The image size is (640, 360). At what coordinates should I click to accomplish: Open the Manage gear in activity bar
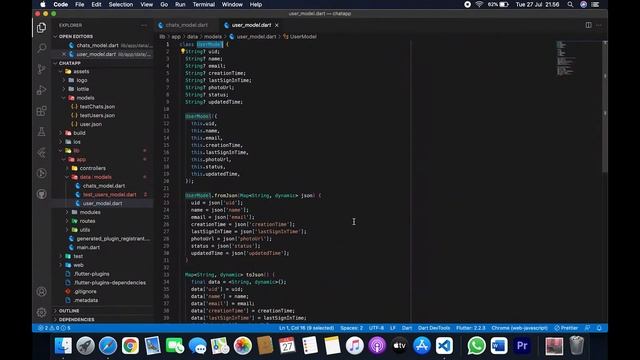tap(42, 312)
